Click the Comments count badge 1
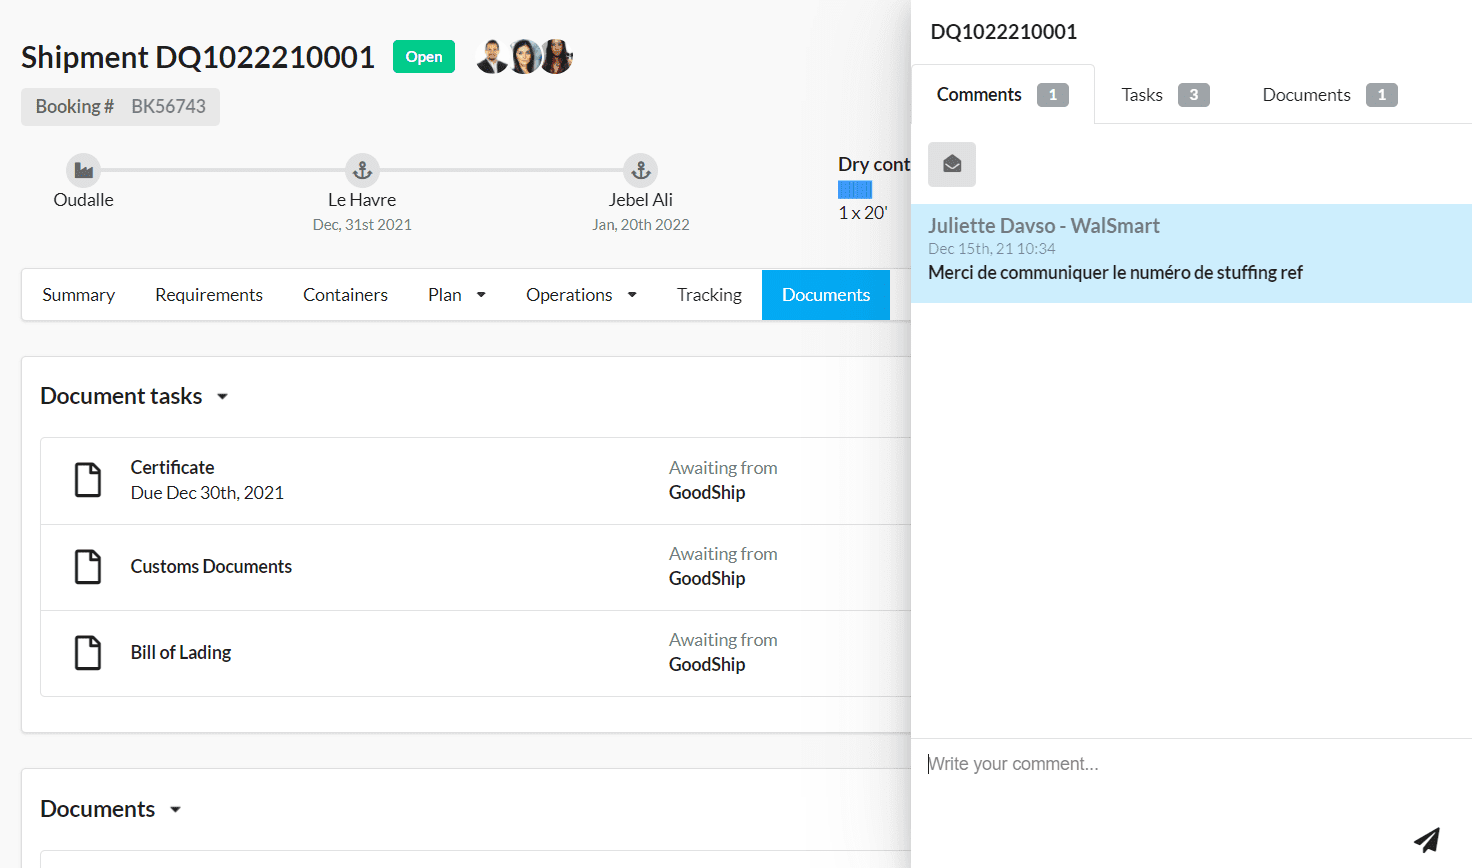The height and width of the screenshot is (868, 1472). point(1053,95)
